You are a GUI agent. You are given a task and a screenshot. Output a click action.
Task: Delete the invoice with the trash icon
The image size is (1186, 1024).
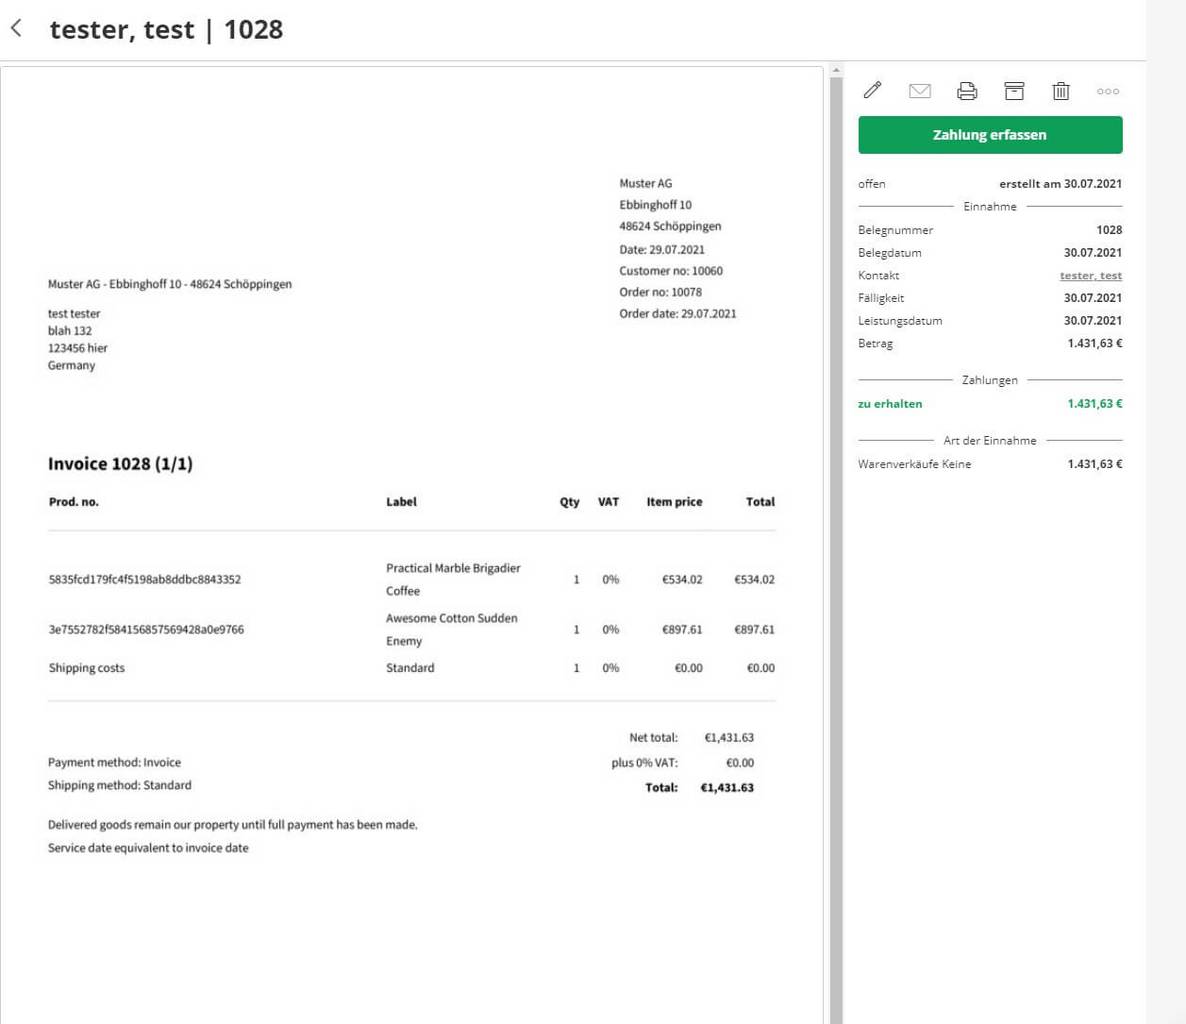(x=1061, y=91)
